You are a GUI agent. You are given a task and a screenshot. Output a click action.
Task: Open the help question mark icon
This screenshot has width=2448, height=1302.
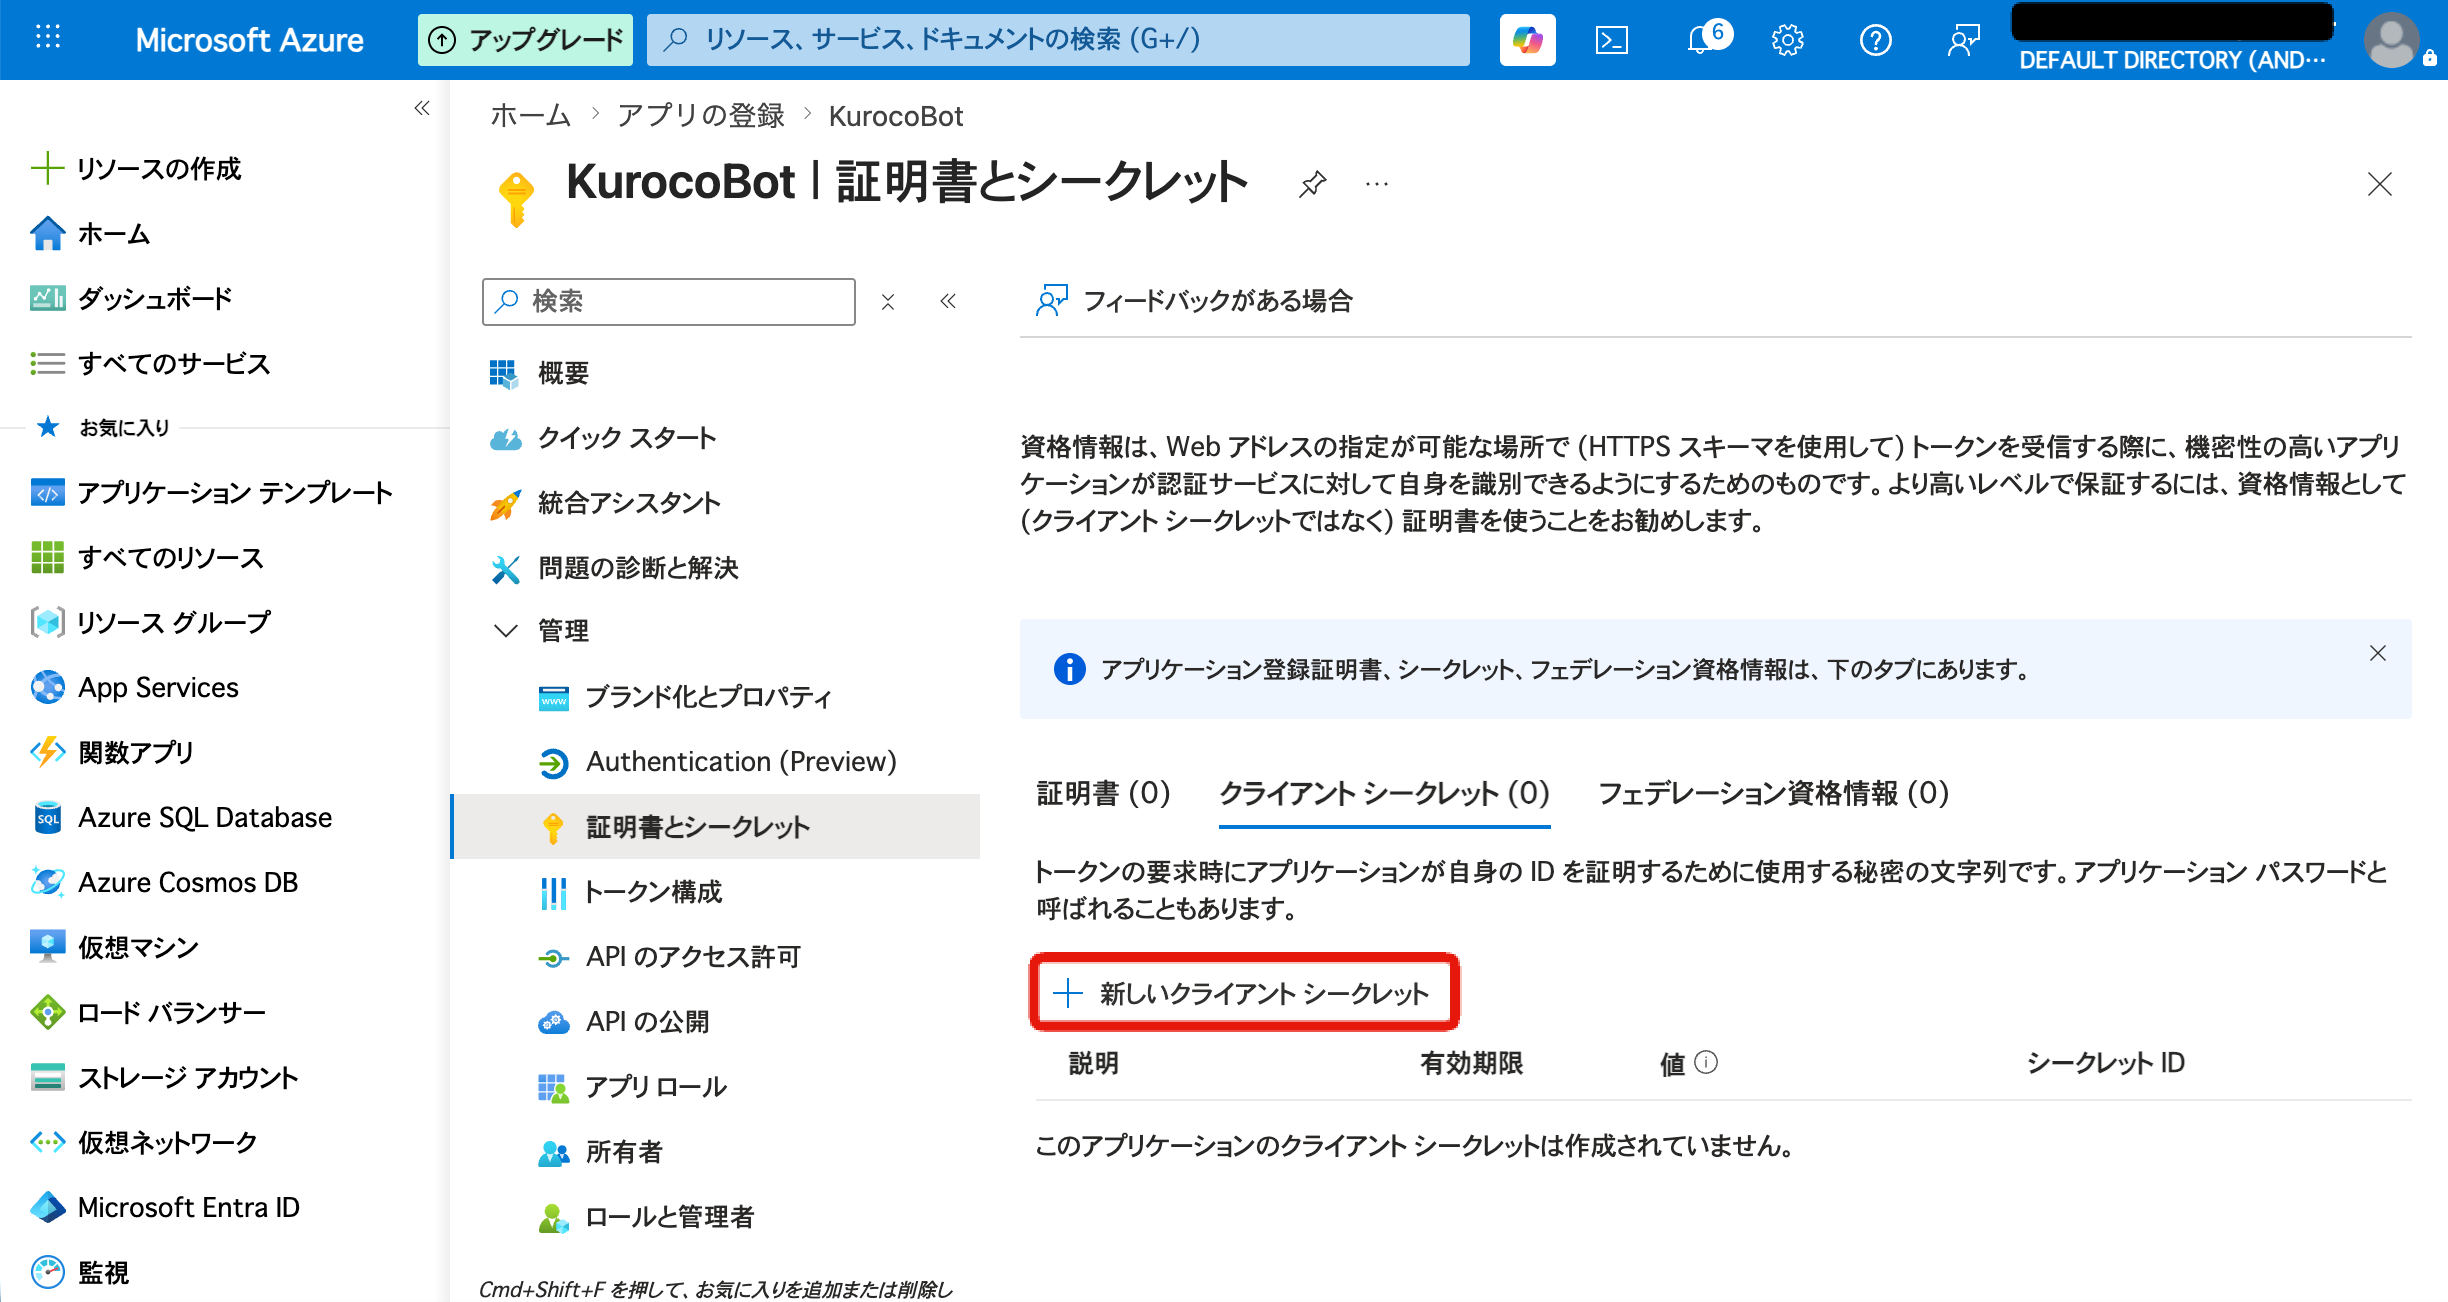1875,40
